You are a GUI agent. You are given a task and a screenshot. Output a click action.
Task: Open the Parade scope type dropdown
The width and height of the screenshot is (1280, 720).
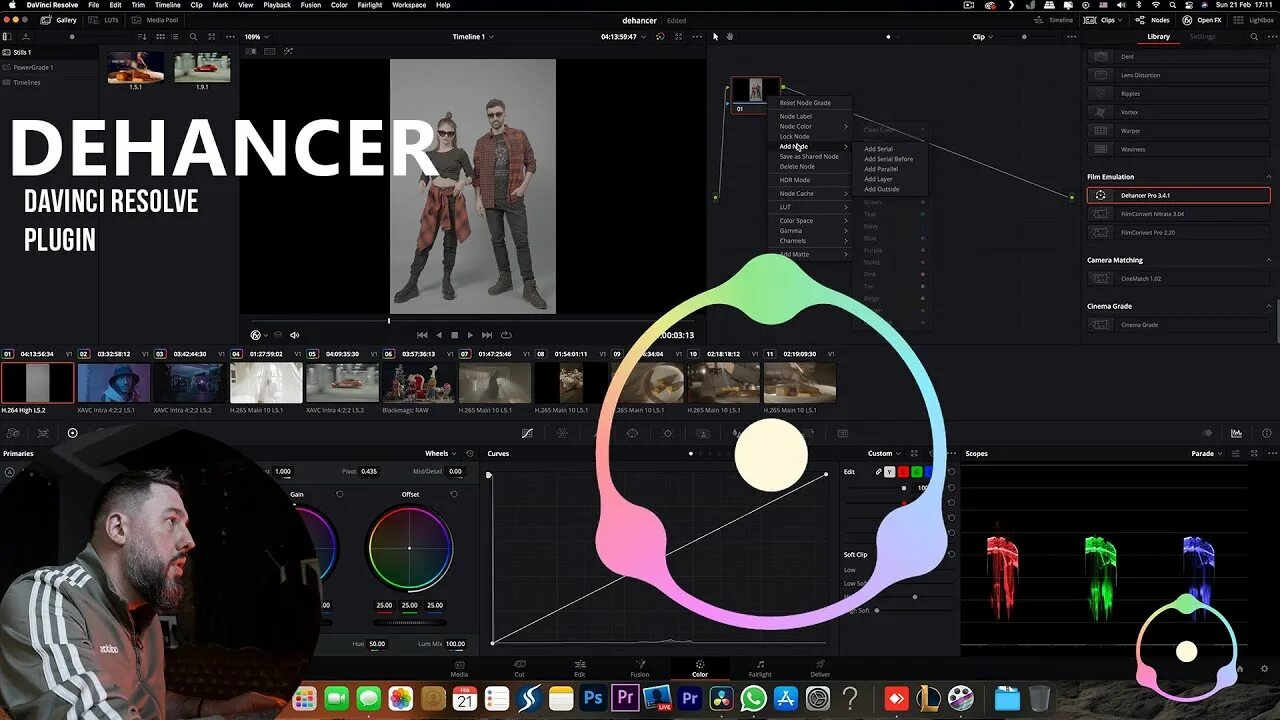click(x=1208, y=453)
